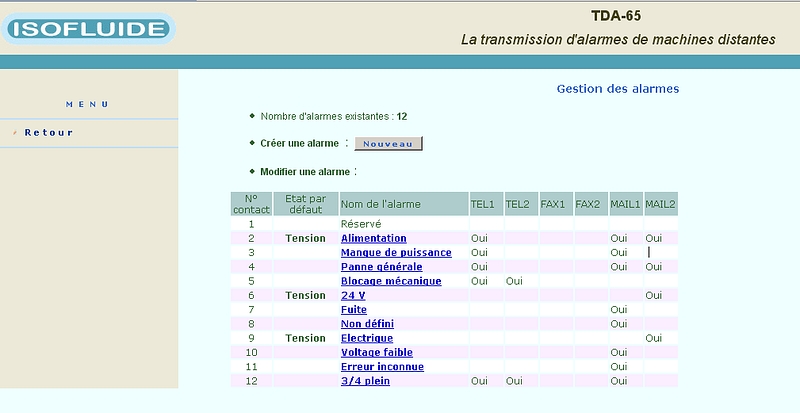Click the Etat par défaut column header
The image size is (800, 413).
pos(306,204)
